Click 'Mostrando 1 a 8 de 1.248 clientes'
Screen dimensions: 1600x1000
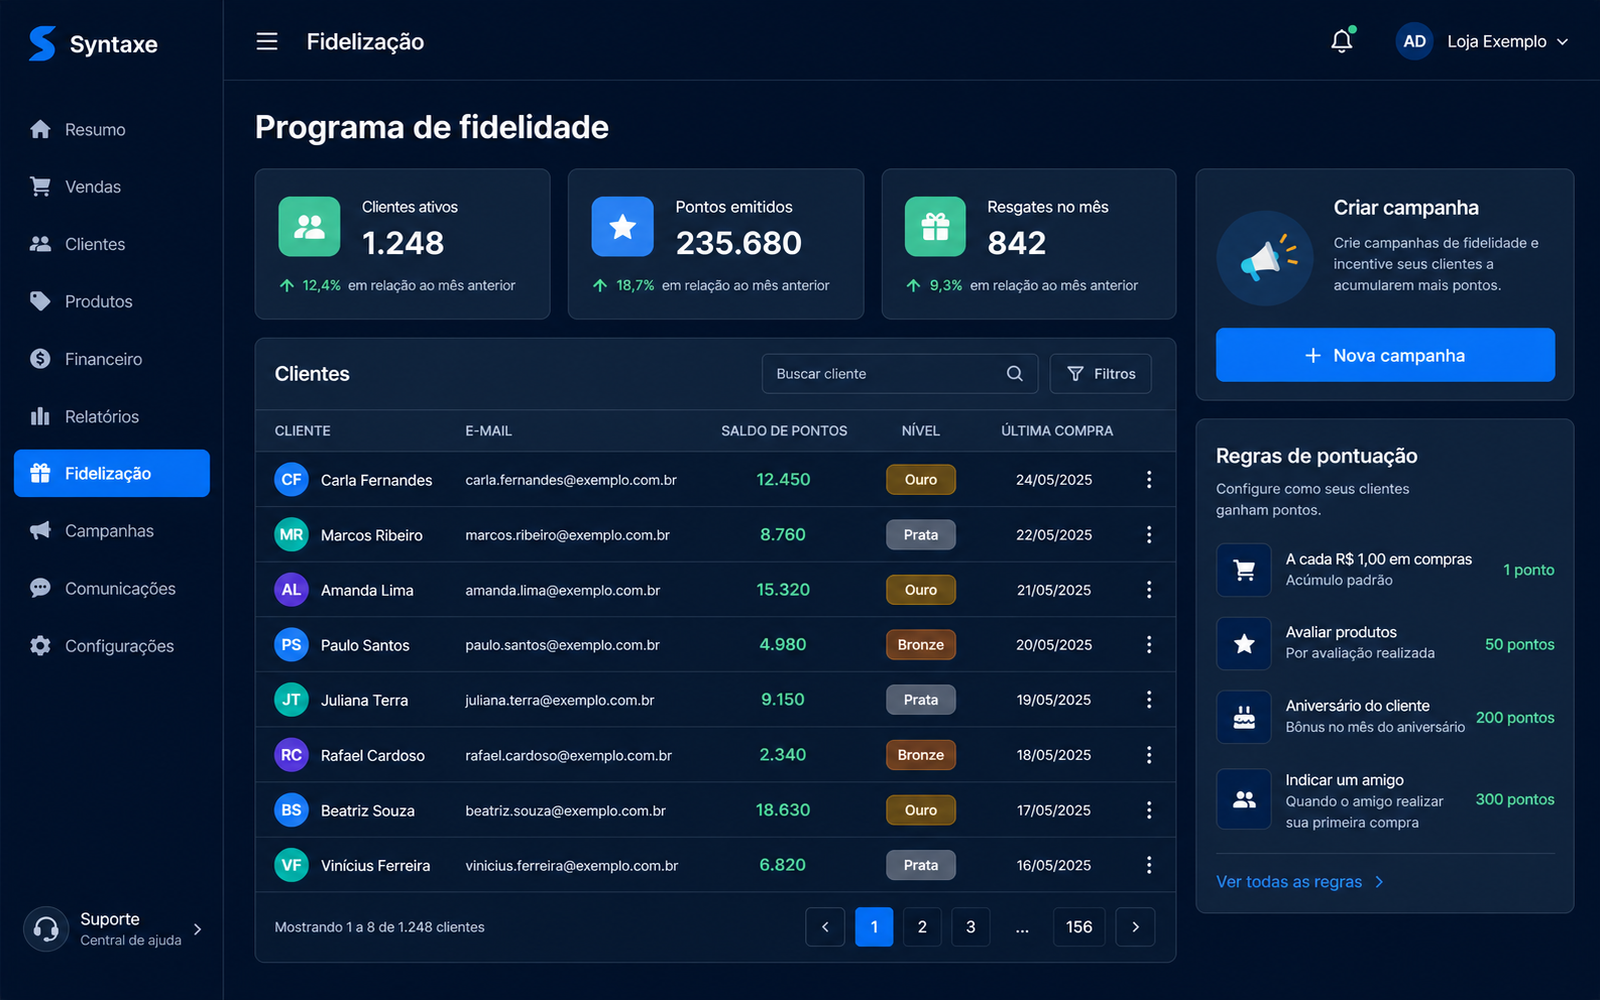click(x=380, y=927)
